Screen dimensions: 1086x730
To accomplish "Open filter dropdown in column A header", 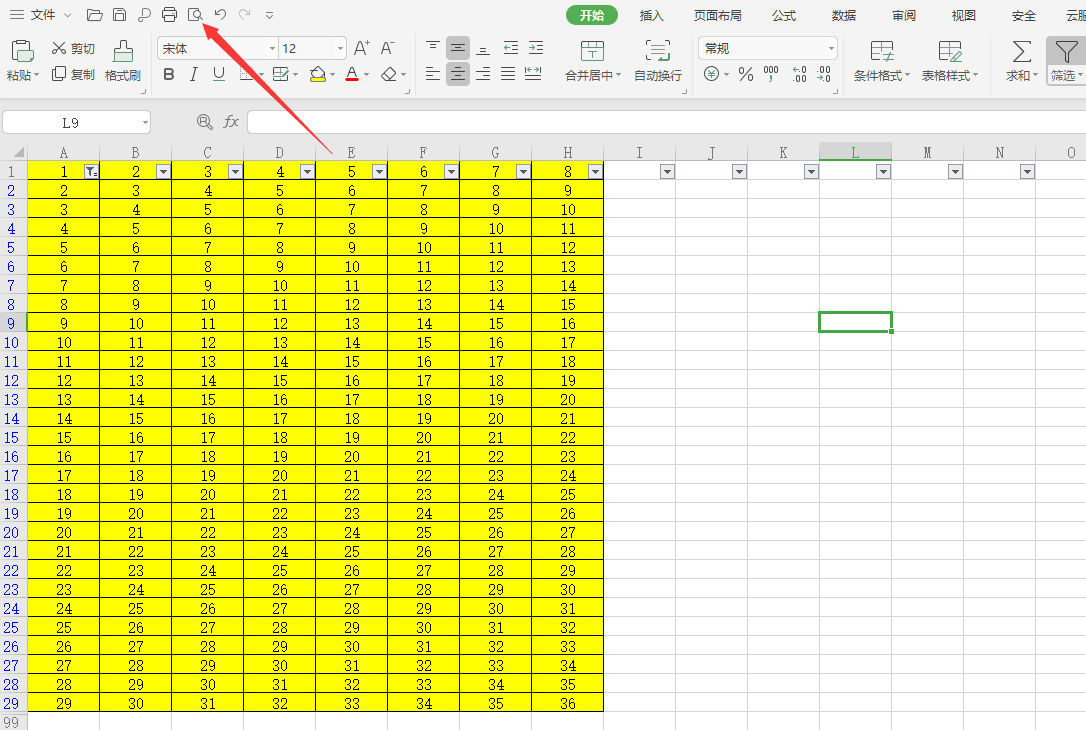I will click(91, 172).
